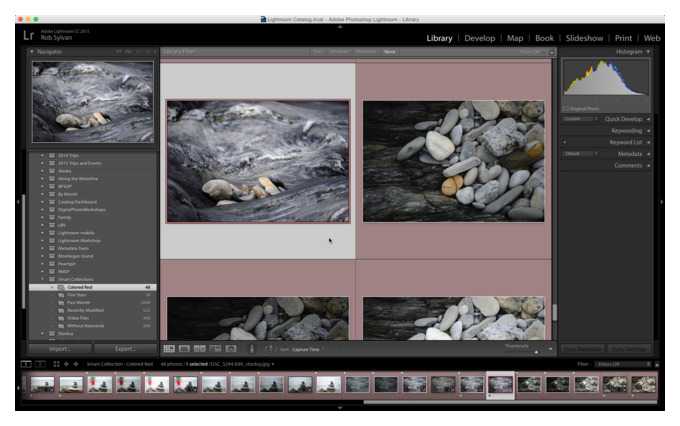Screen dimensions: 680x426
Task: Click the filmstrip grid shortcut icon
Action: click(x=57, y=364)
